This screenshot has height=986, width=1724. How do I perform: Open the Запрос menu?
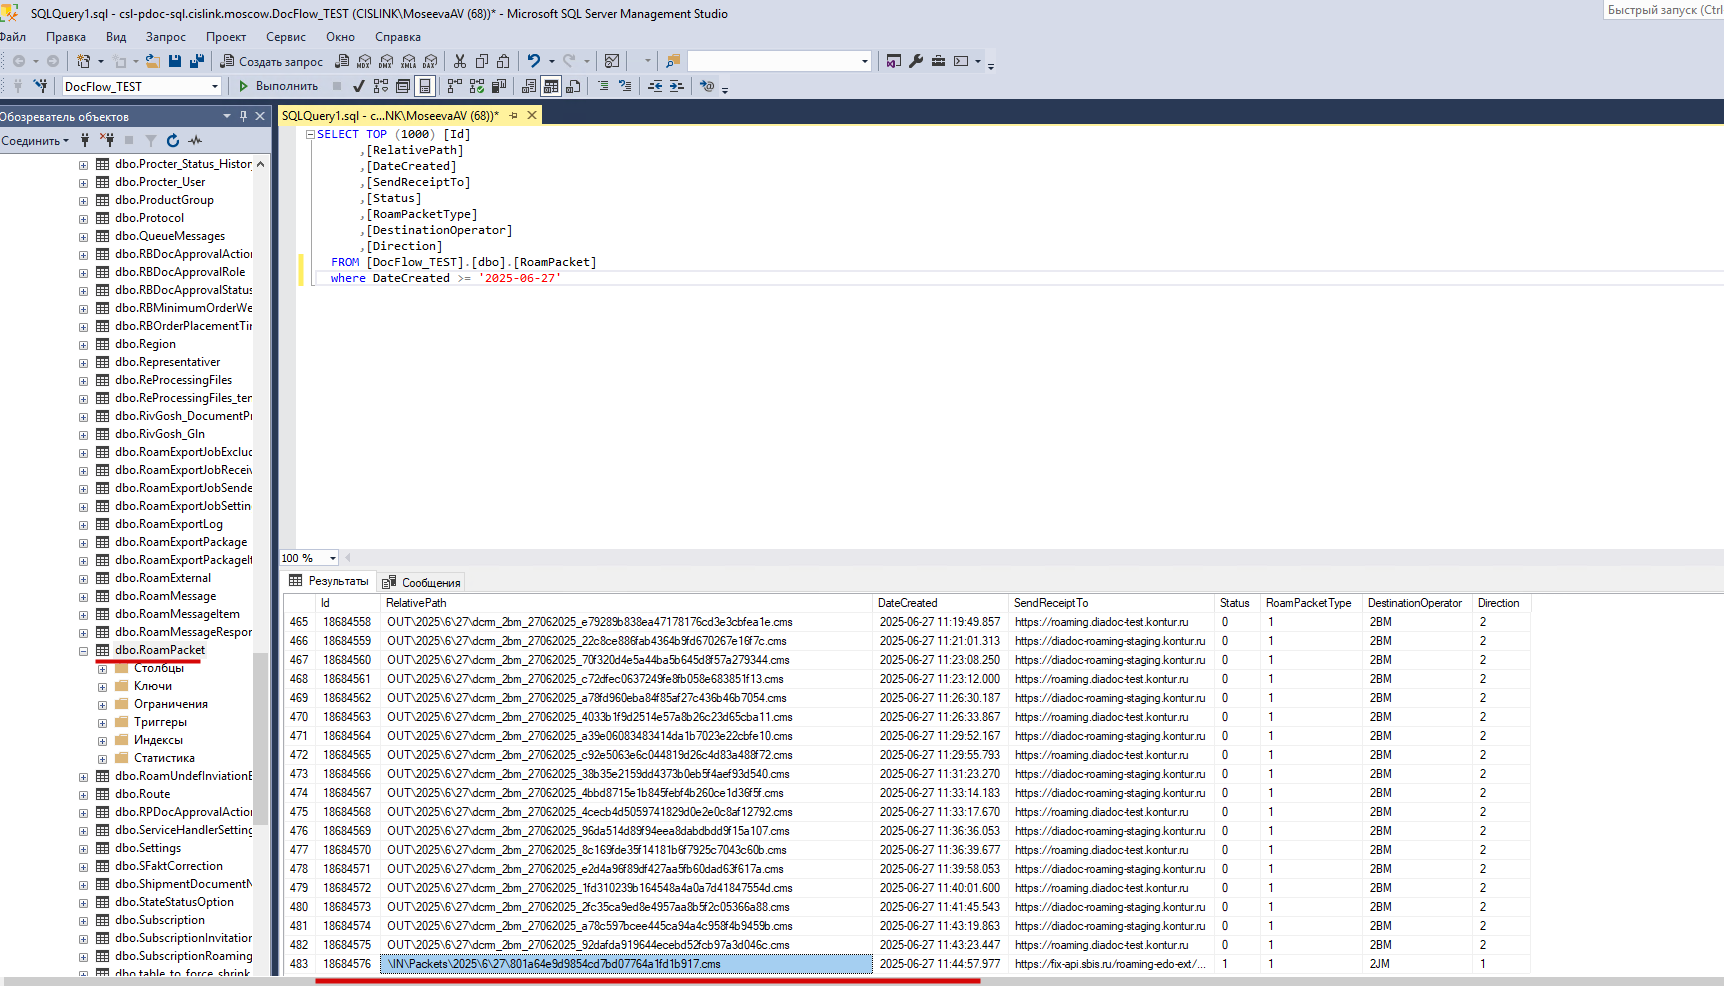coord(166,37)
